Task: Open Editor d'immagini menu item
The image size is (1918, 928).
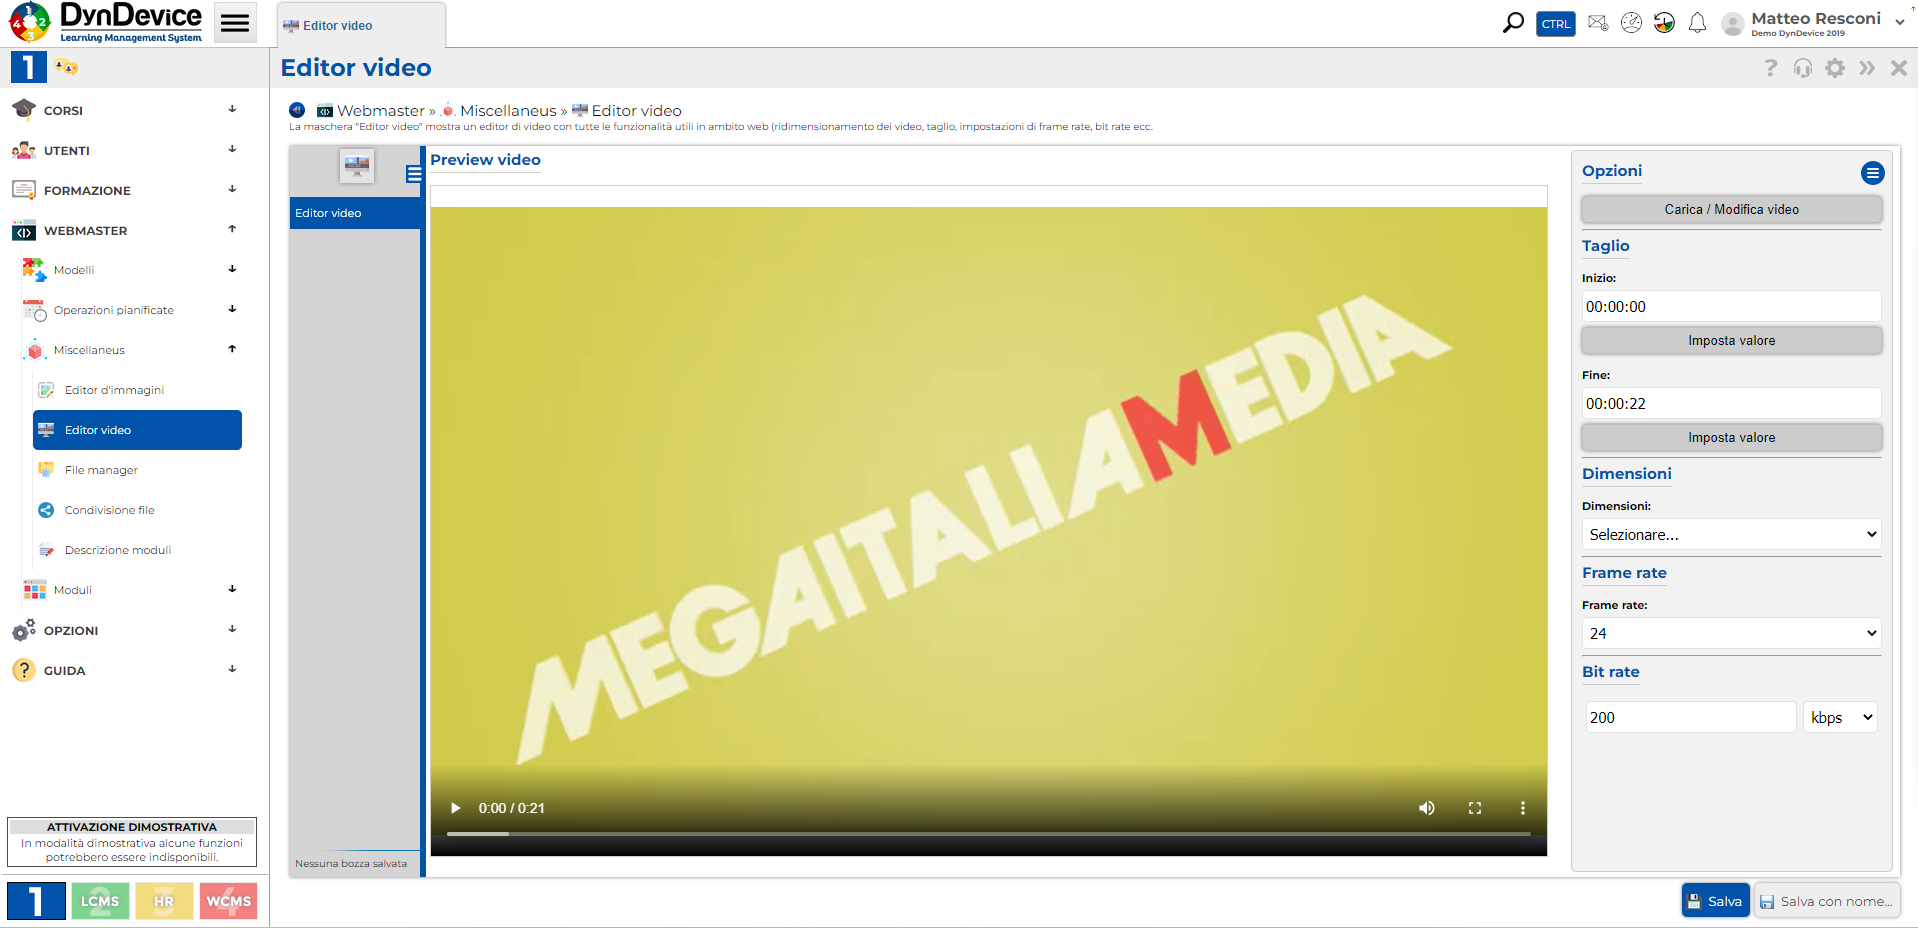Action: click(114, 390)
